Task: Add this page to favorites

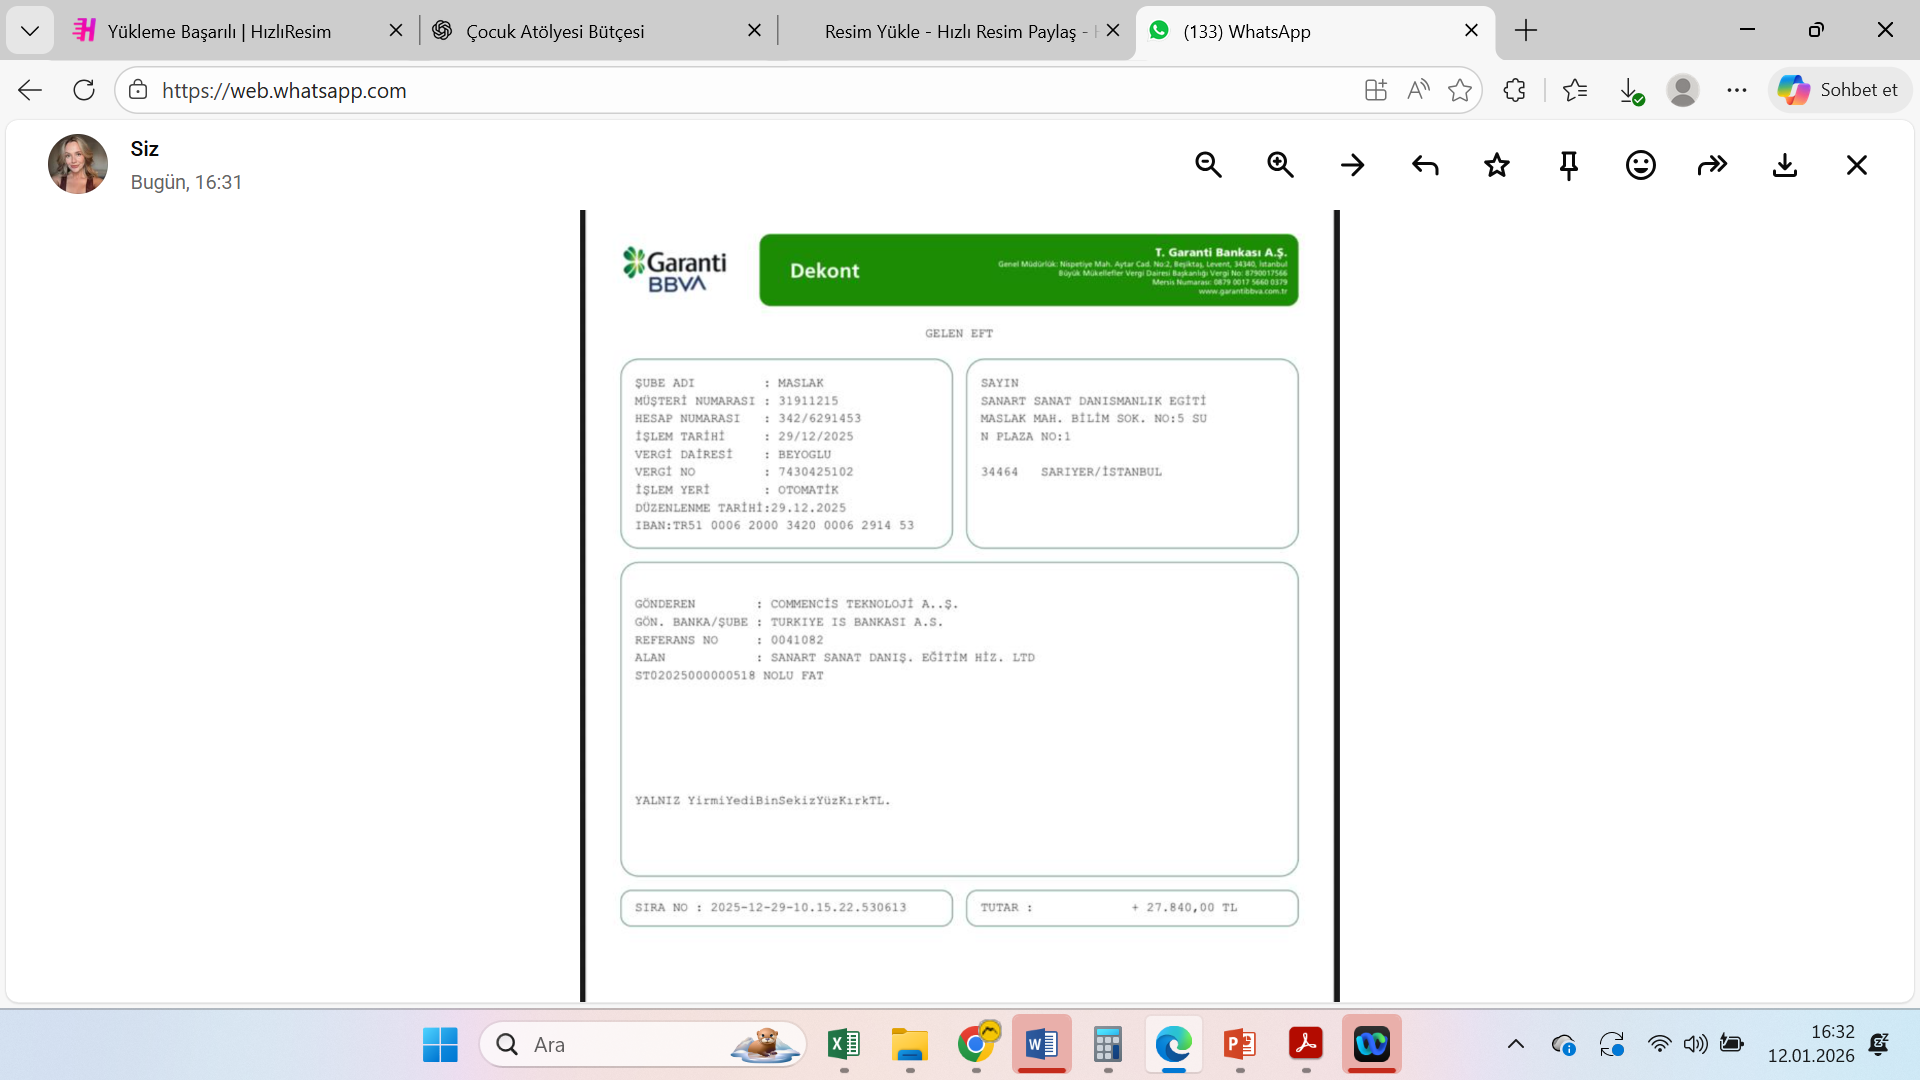Action: coord(1460,90)
